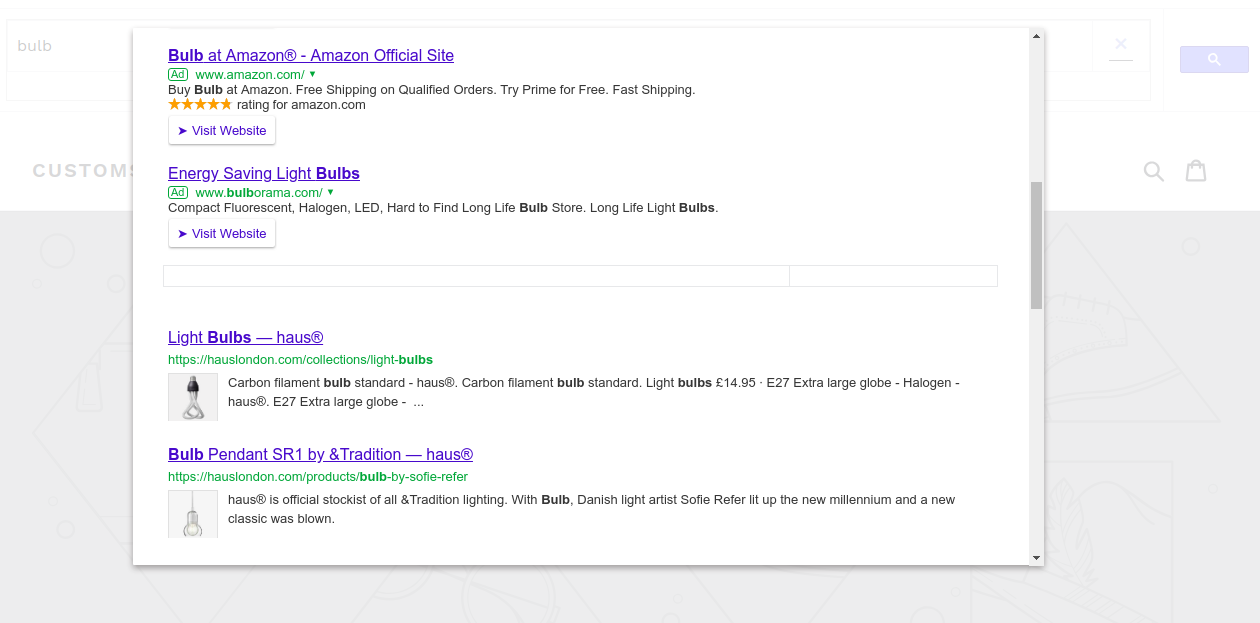Click the five-star rating for amazon.com
The height and width of the screenshot is (623, 1260).
click(200, 103)
